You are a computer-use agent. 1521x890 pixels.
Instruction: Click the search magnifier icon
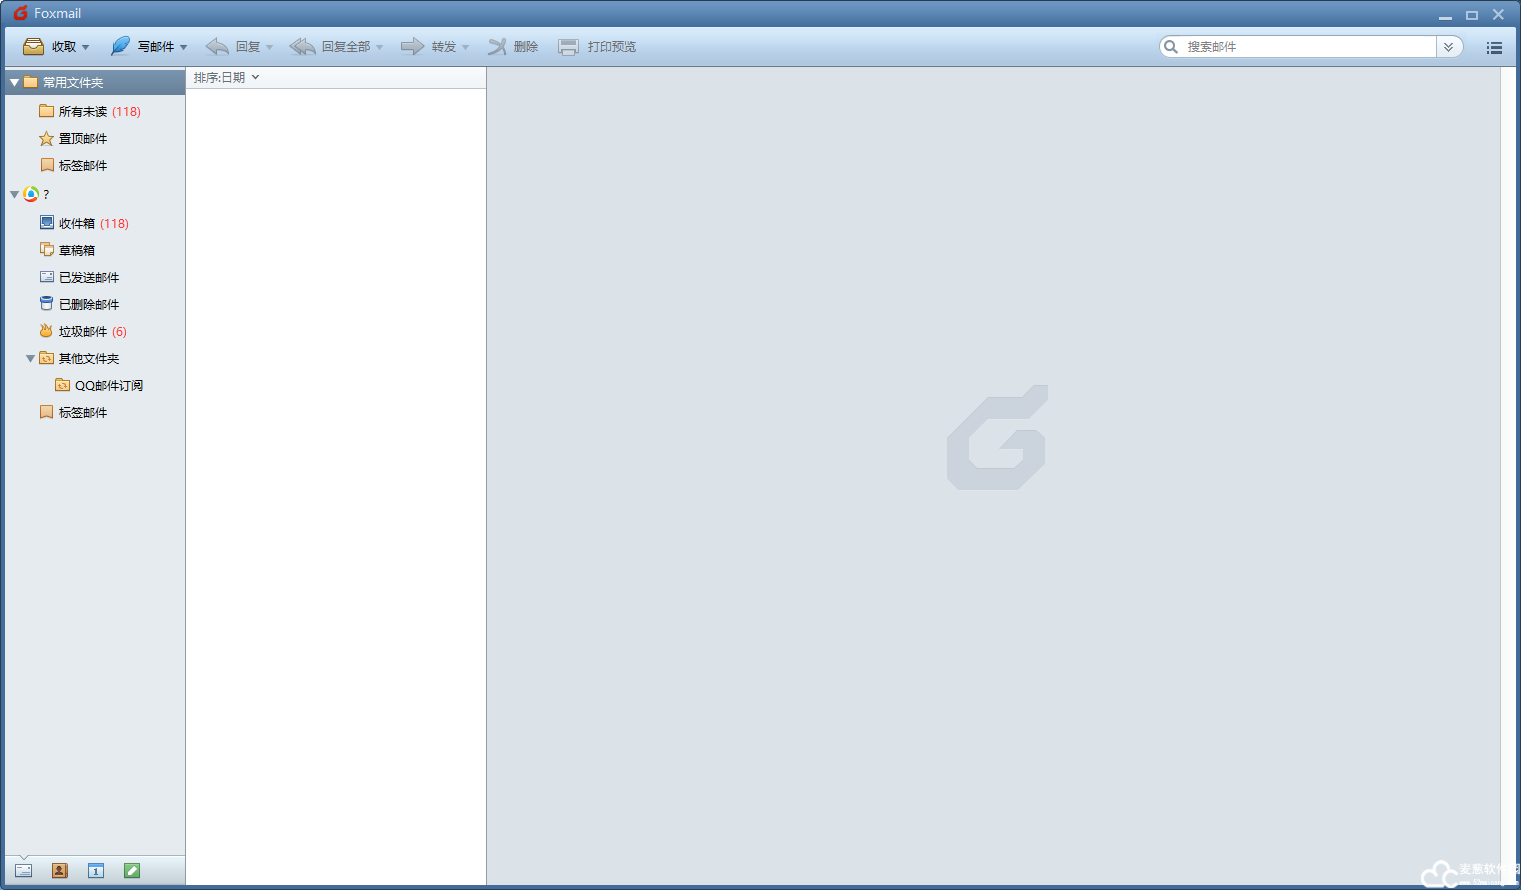[1171, 46]
